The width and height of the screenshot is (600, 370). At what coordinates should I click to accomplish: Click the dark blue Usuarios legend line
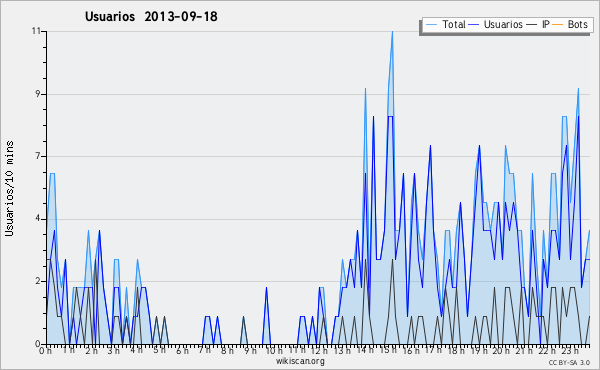474,25
